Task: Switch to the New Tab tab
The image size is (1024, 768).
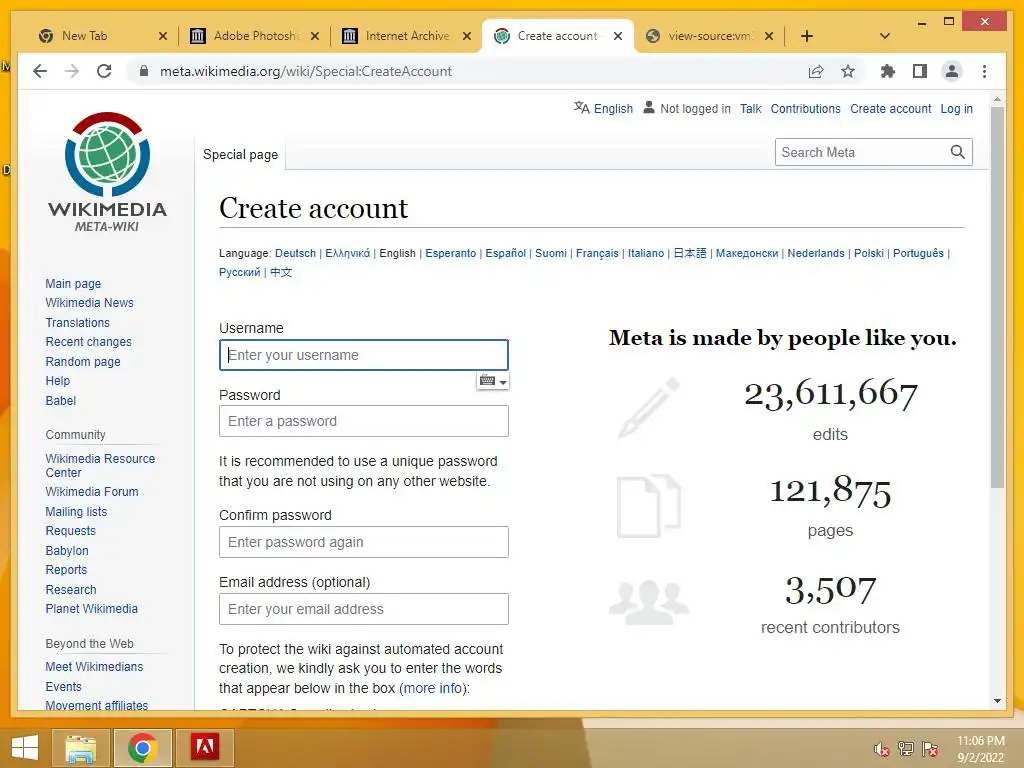Action: click(x=93, y=36)
